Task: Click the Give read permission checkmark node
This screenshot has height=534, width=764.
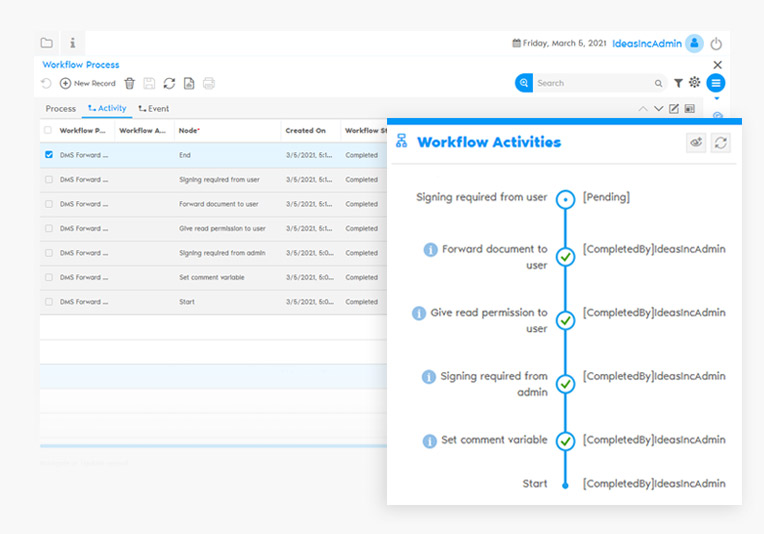Action: [565, 321]
